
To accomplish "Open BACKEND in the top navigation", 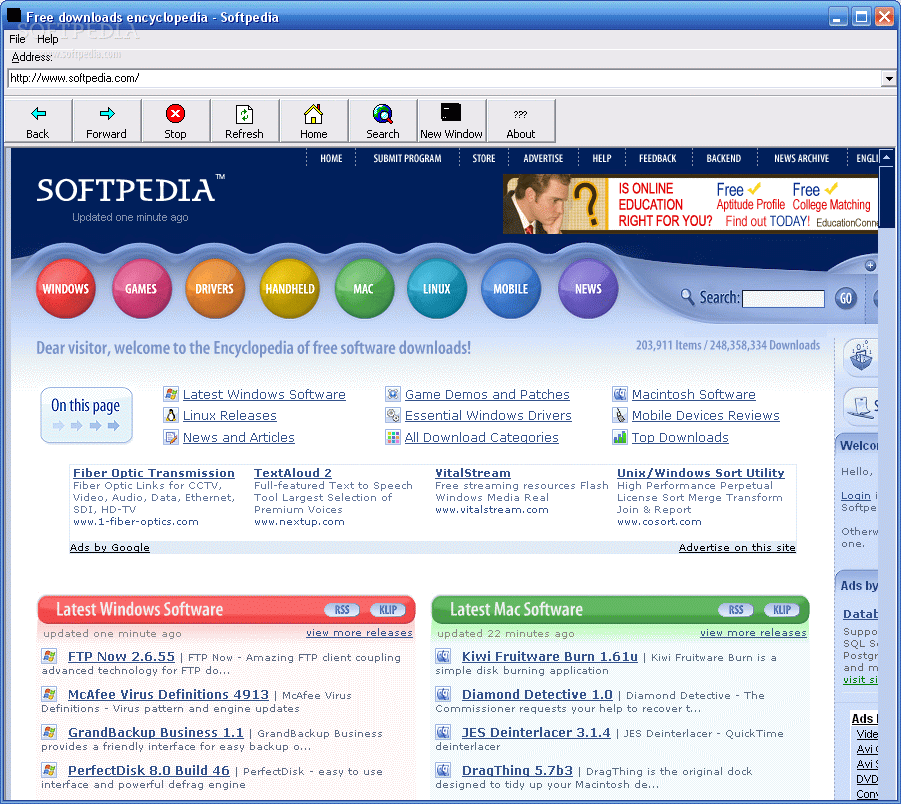I will 723,158.
